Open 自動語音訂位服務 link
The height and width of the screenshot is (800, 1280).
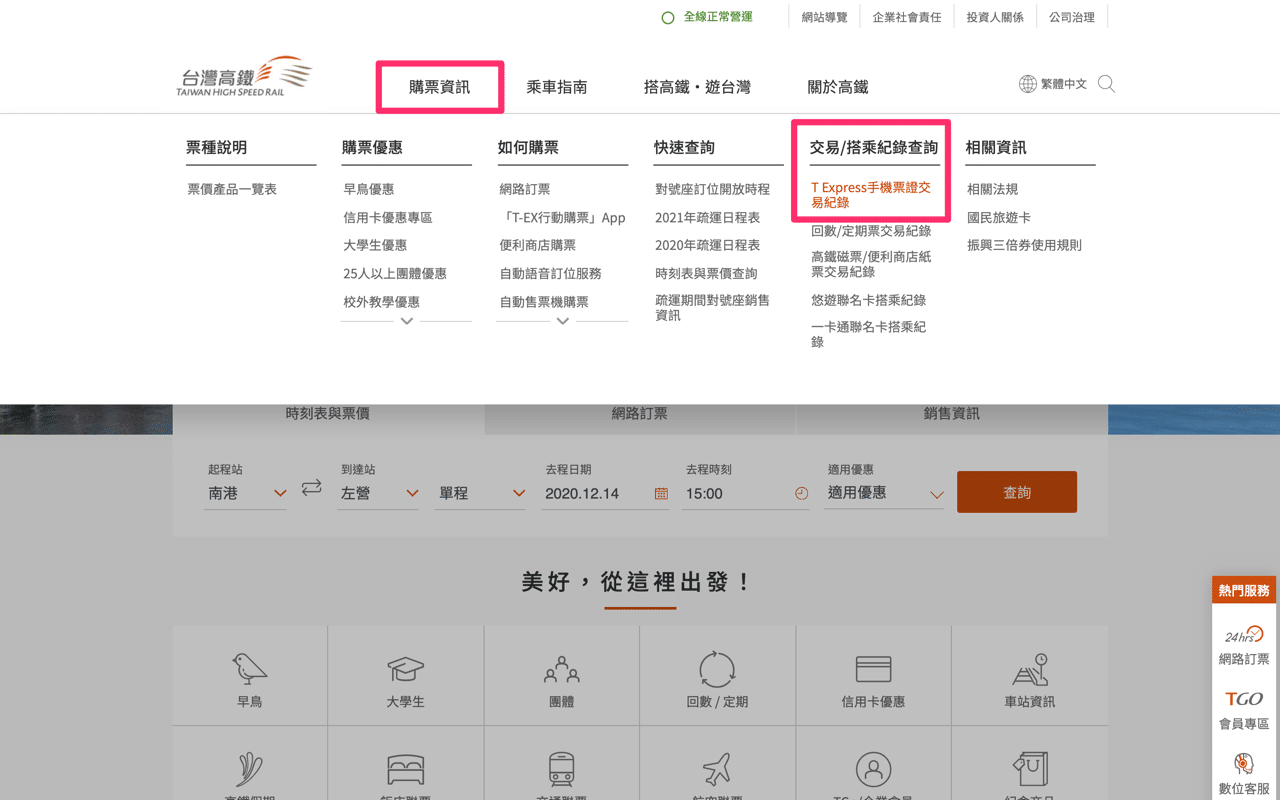551,273
